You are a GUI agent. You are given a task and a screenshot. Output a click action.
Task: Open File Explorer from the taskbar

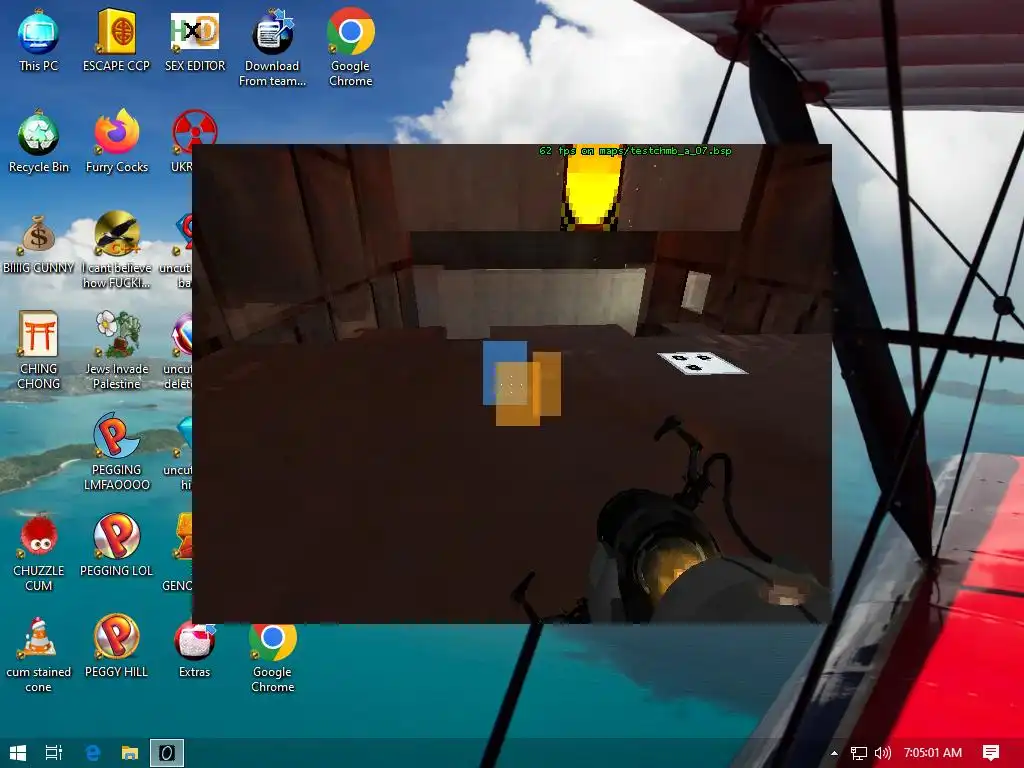click(x=130, y=753)
